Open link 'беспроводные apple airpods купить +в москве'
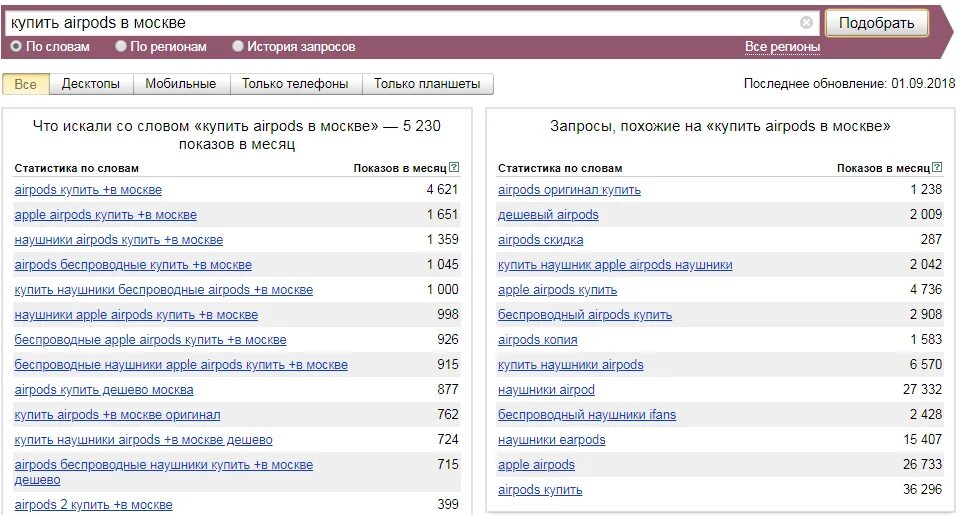This screenshot has width=960, height=515. click(151, 340)
